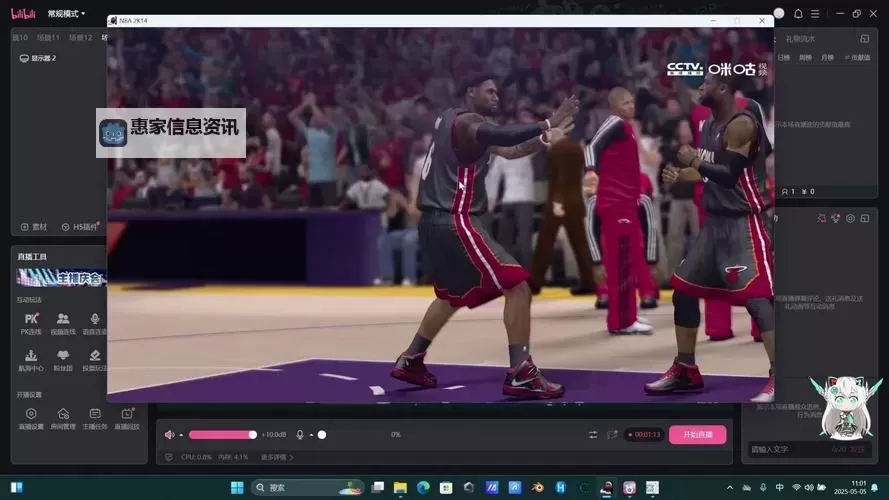Expand the microphone device arrow
Screen dimensions: 889x500
(x=311, y=435)
